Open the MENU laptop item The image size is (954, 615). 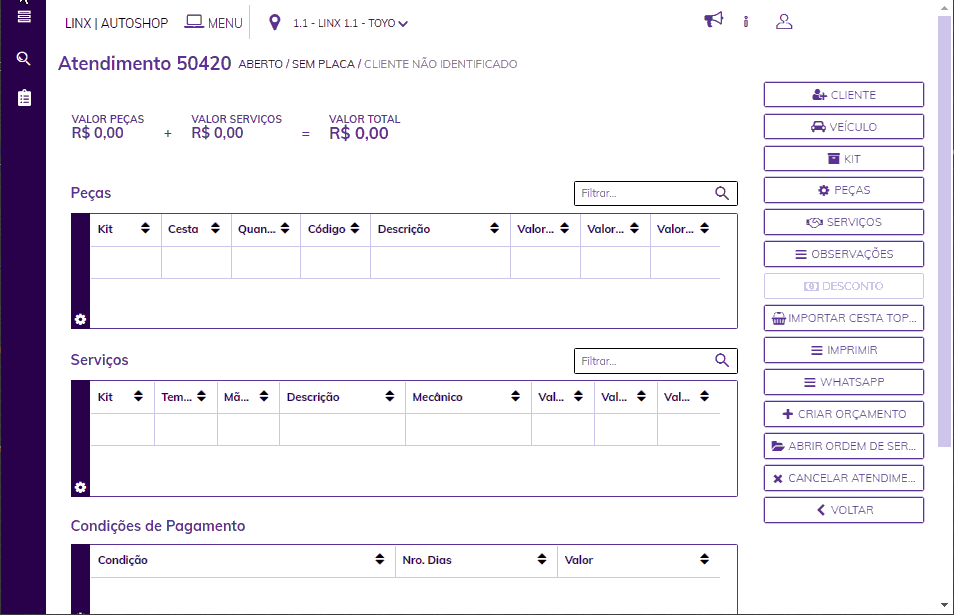pos(214,23)
